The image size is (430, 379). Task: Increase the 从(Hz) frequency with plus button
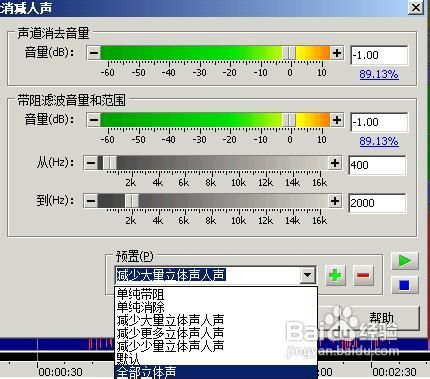pyautogui.click(x=335, y=163)
